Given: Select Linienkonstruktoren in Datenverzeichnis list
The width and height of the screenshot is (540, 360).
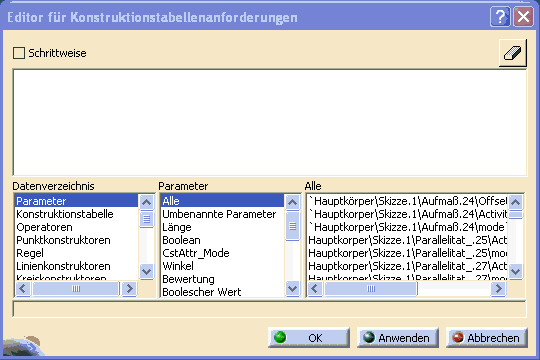Looking at the screenshot, I should click(76, 266).
